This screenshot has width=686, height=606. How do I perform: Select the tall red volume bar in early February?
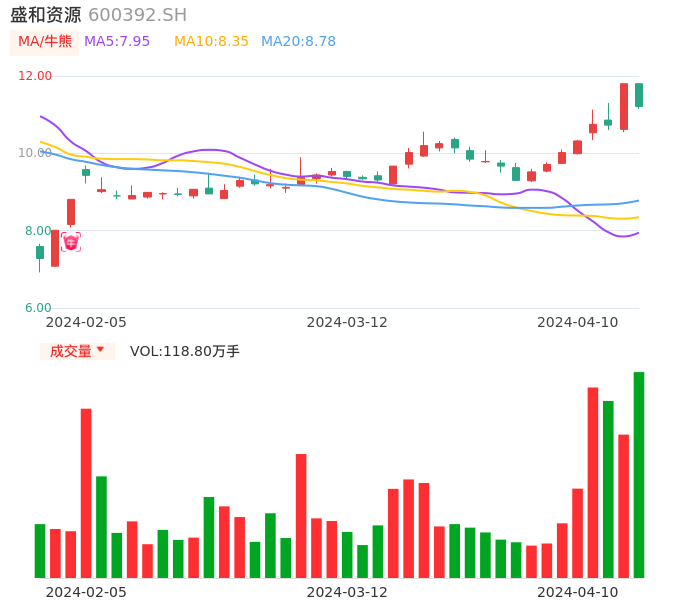[86, 493]
